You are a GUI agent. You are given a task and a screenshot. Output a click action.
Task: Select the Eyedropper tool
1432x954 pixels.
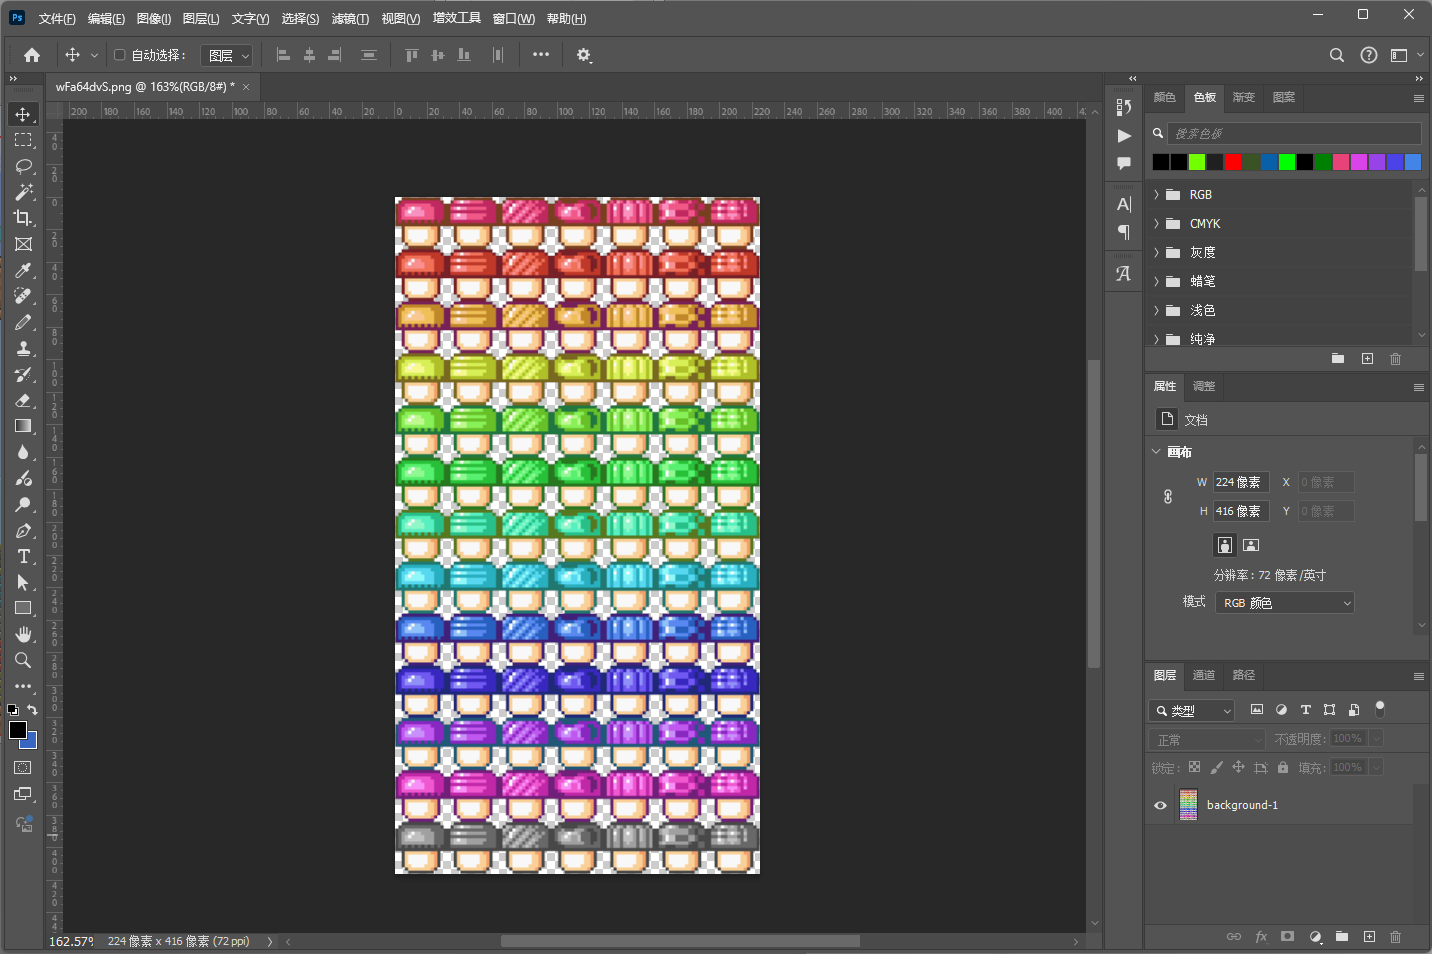23,270
